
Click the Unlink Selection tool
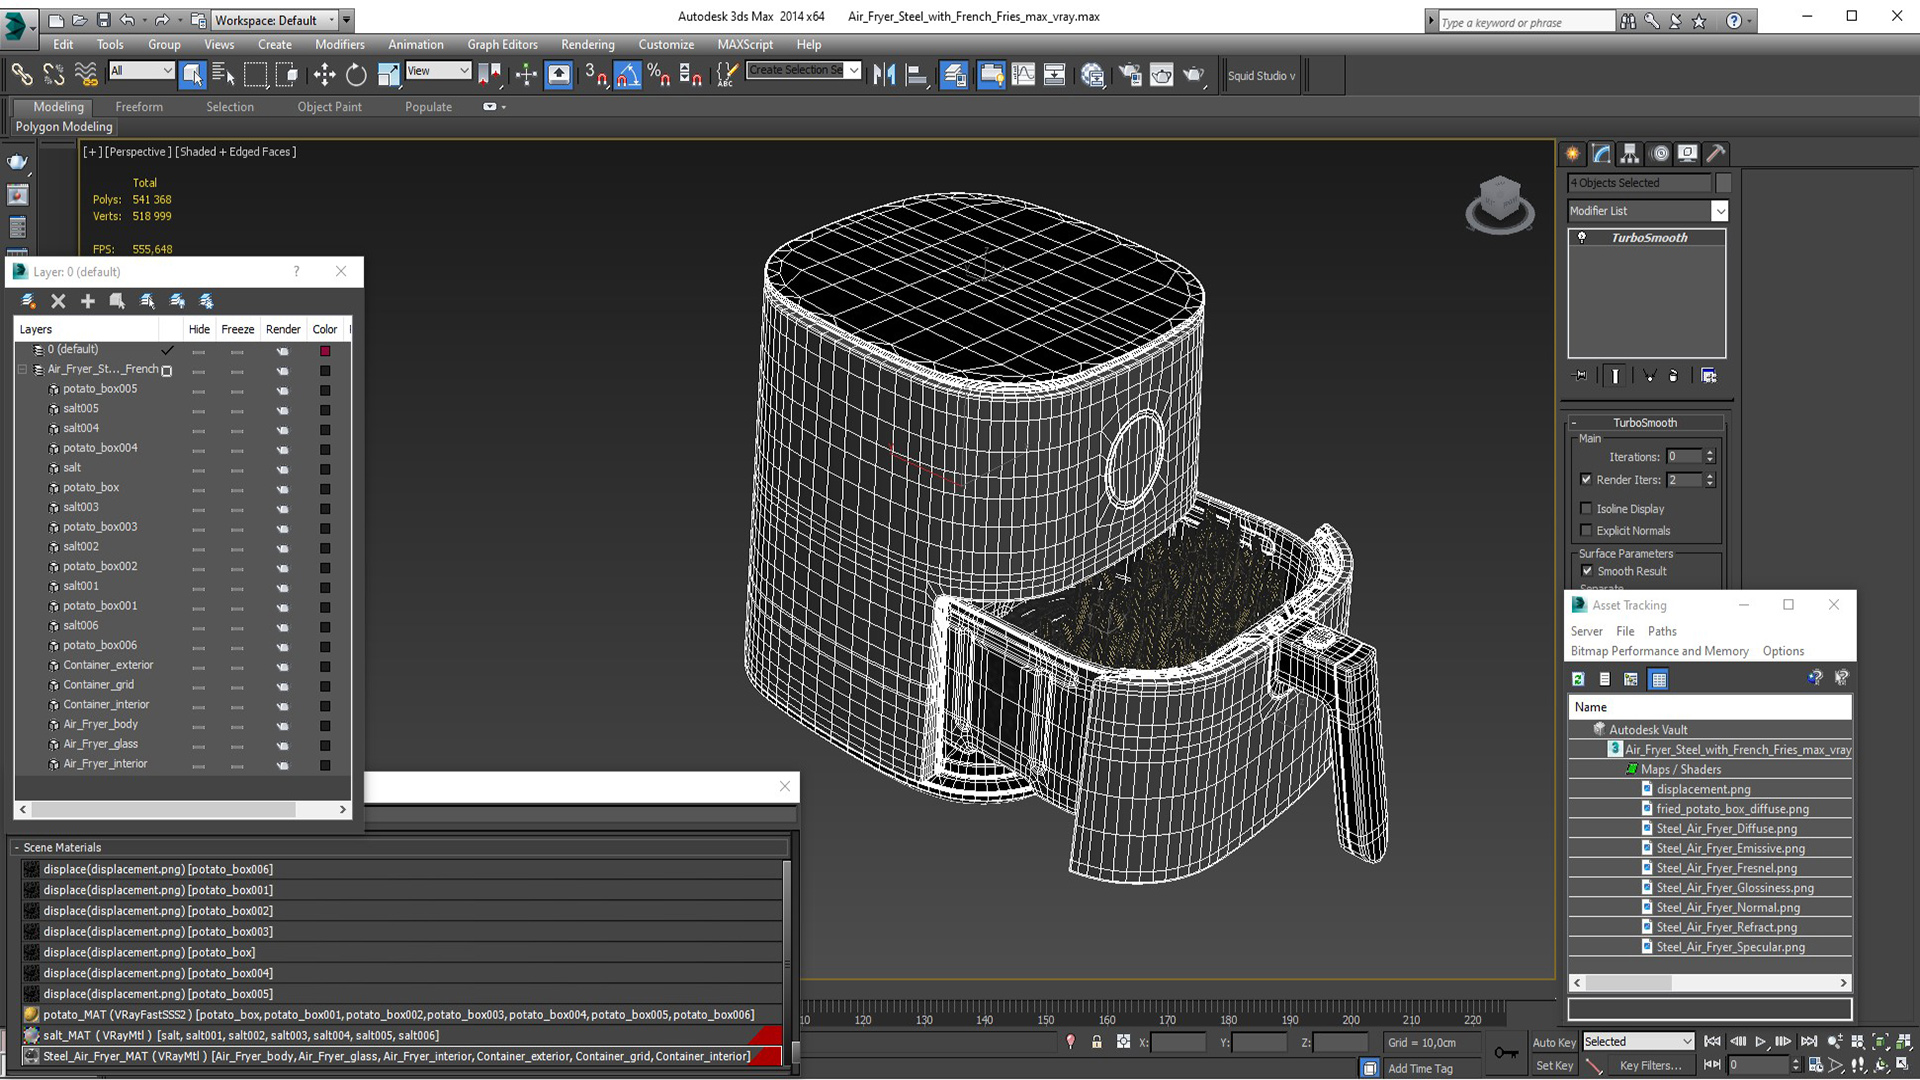click(54, 74)
